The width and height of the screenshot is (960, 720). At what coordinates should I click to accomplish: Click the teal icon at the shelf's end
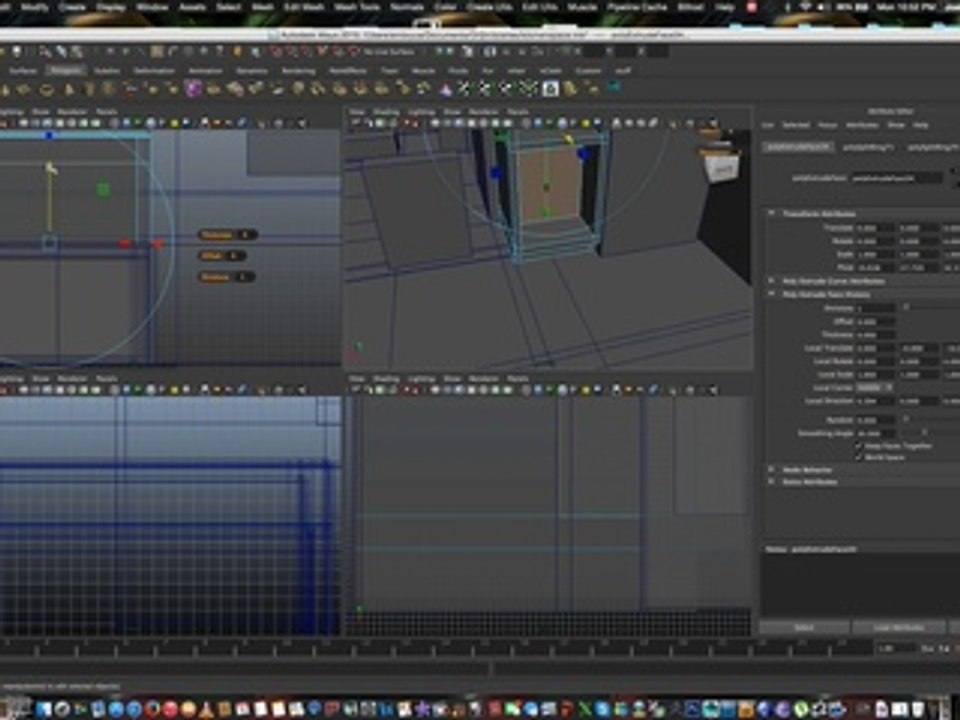[x=613, y=88]
